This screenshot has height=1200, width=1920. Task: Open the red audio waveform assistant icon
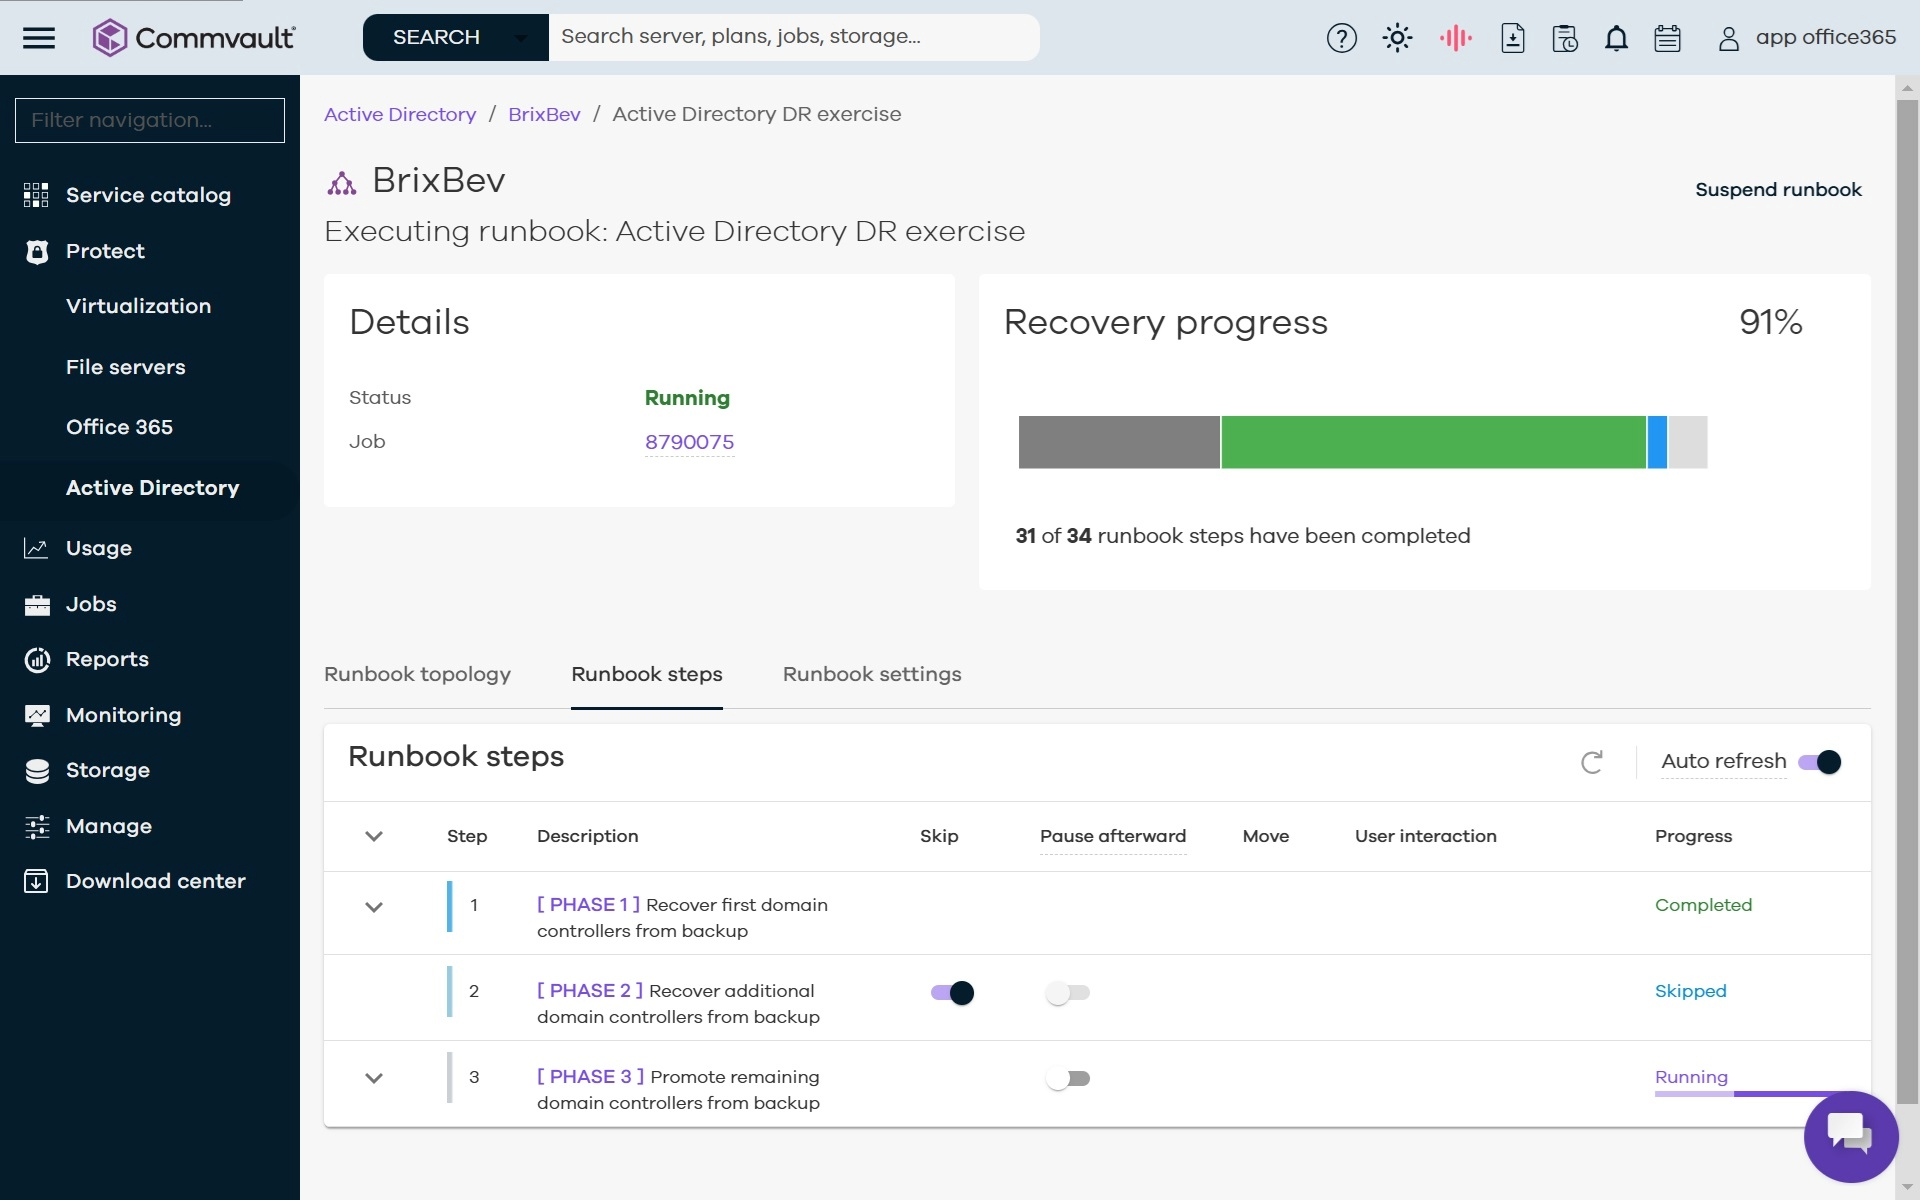pos(1455,38)
